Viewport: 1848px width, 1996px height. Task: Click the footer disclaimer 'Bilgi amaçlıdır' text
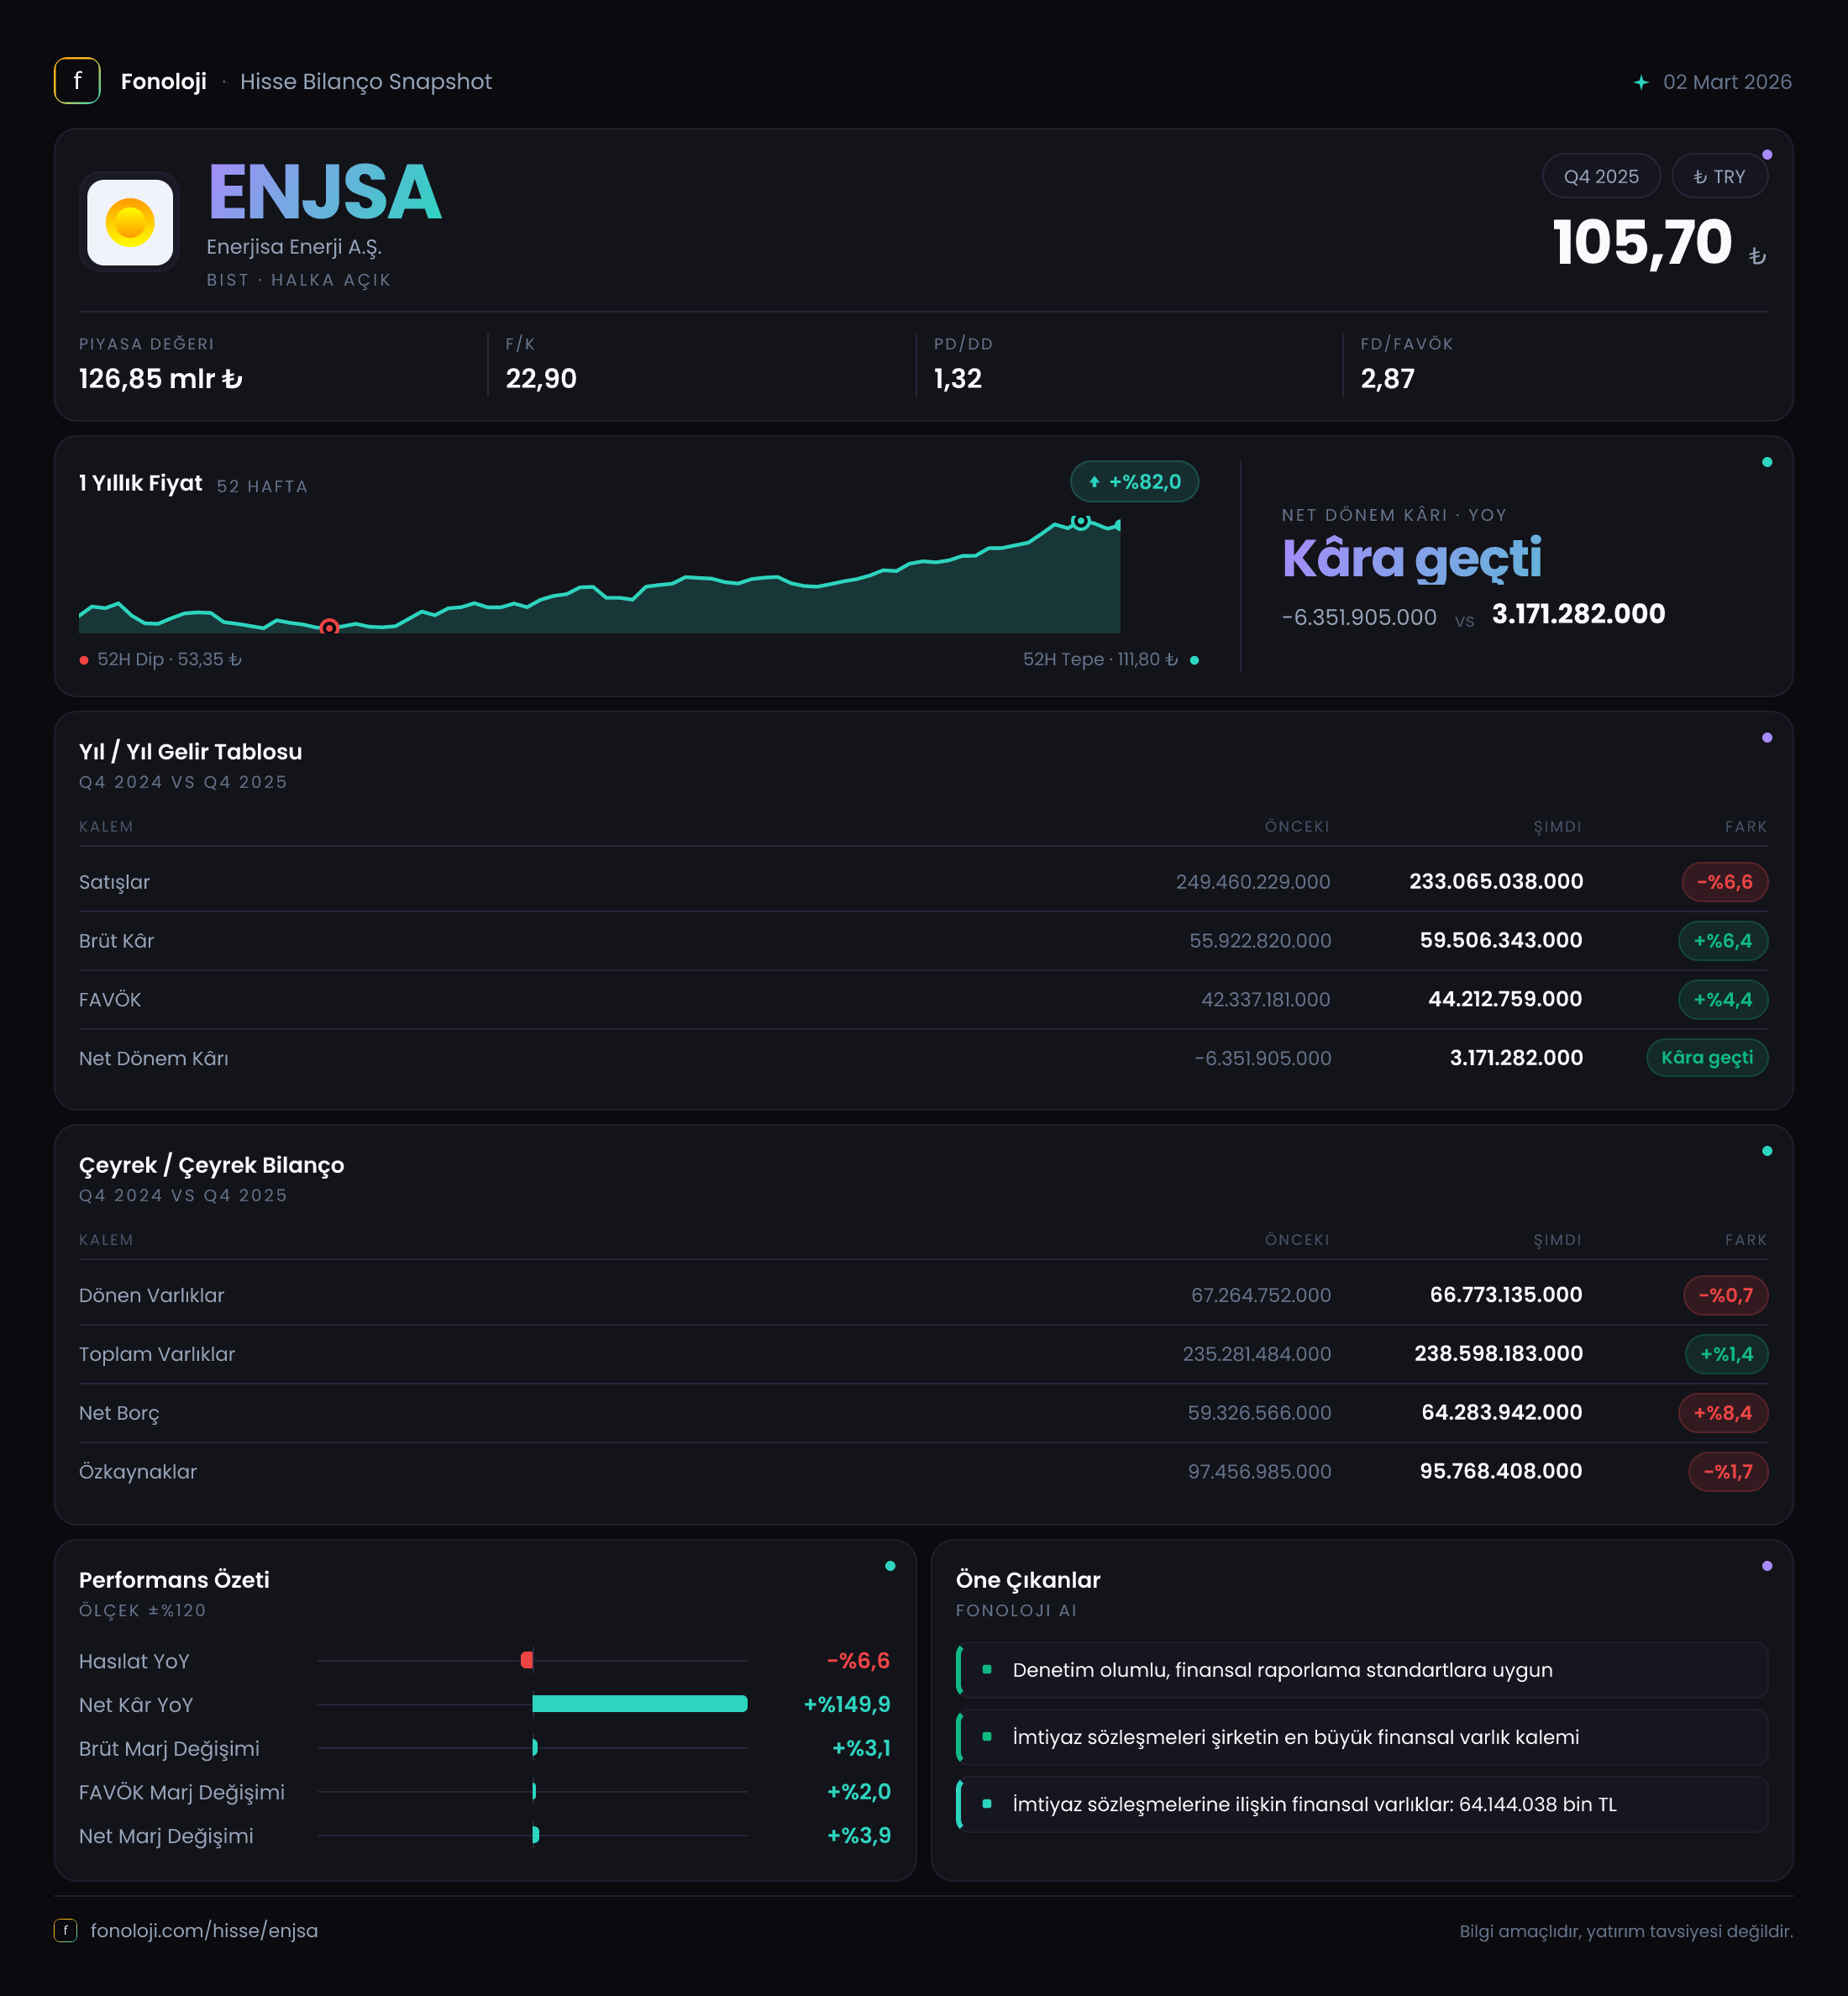[1626, 1931]
